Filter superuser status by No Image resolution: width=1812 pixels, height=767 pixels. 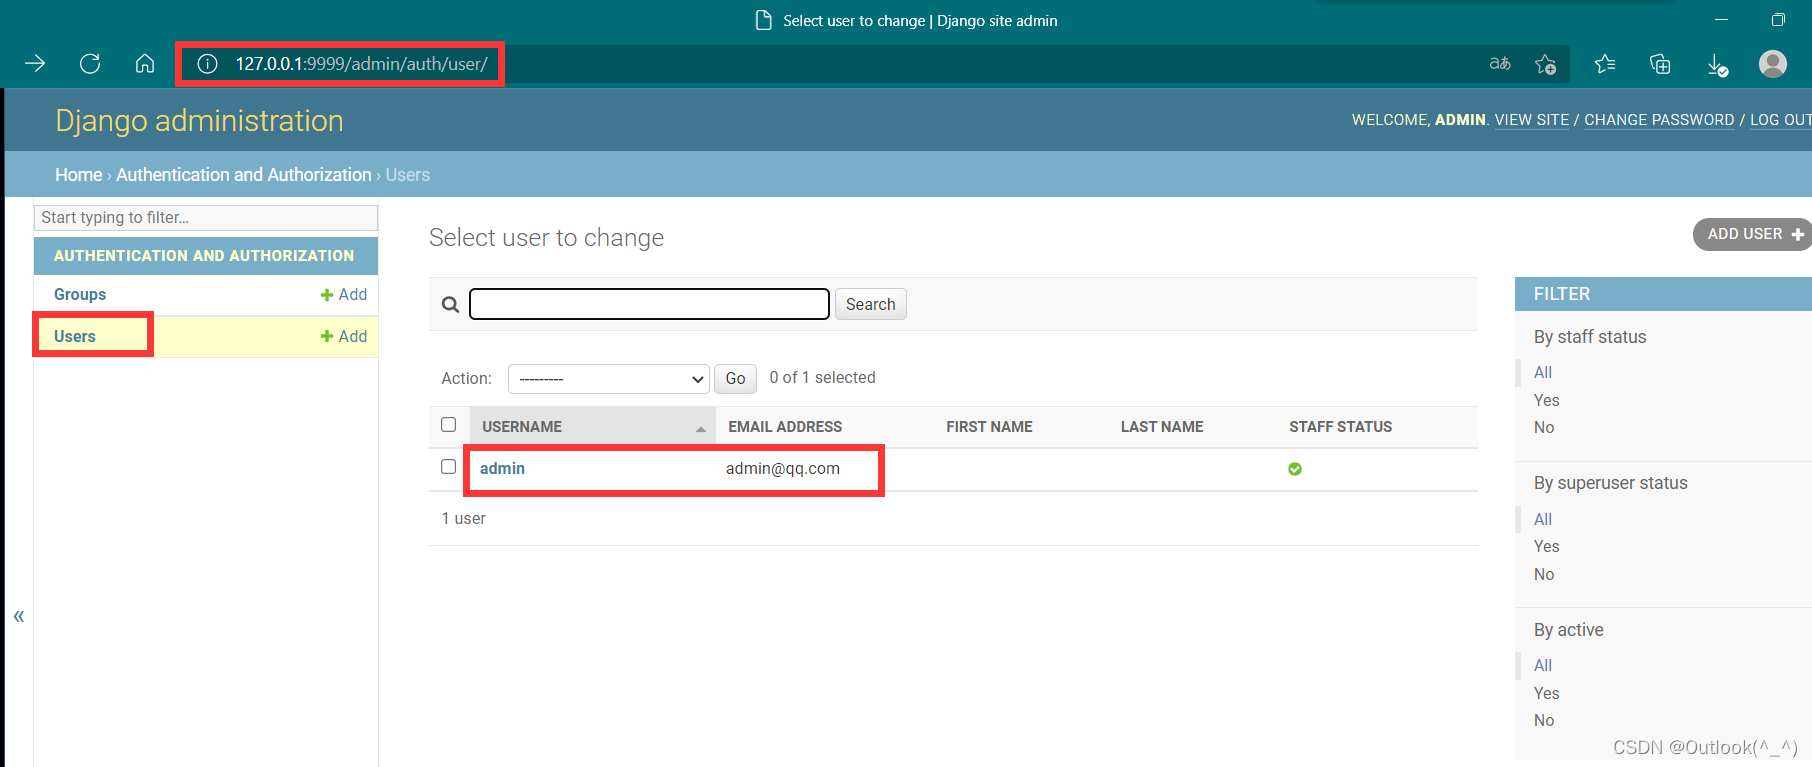(1544, 575)
